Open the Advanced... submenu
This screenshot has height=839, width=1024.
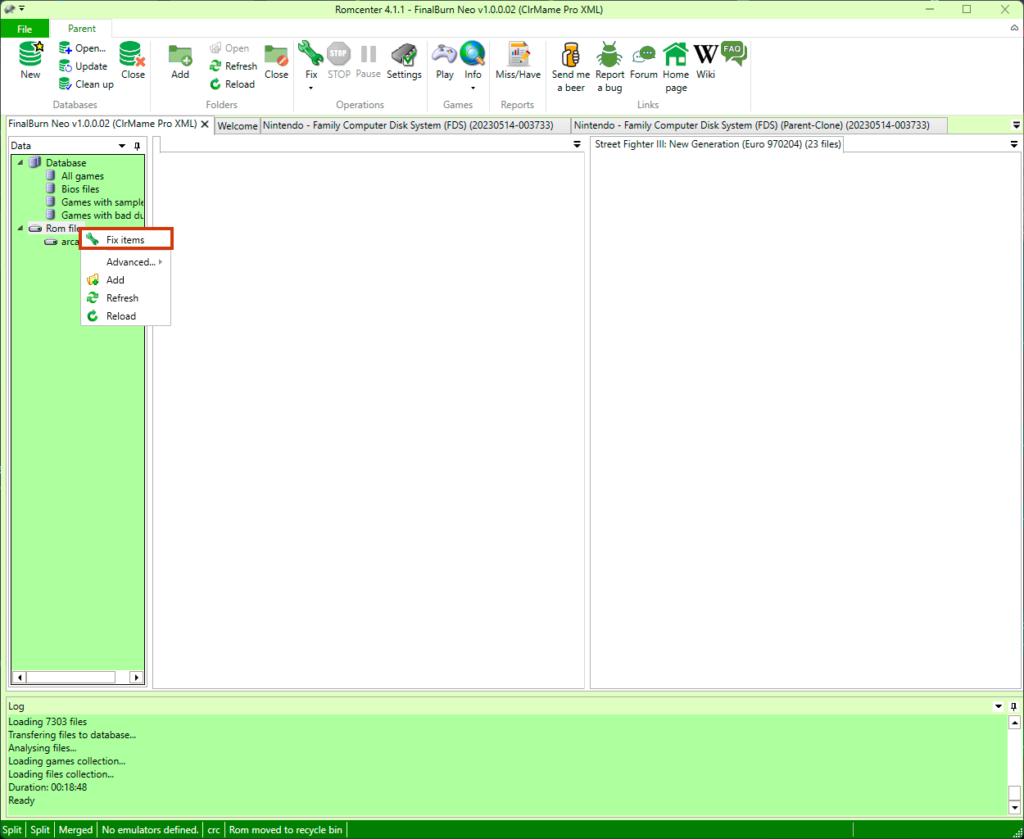(126, 262)
